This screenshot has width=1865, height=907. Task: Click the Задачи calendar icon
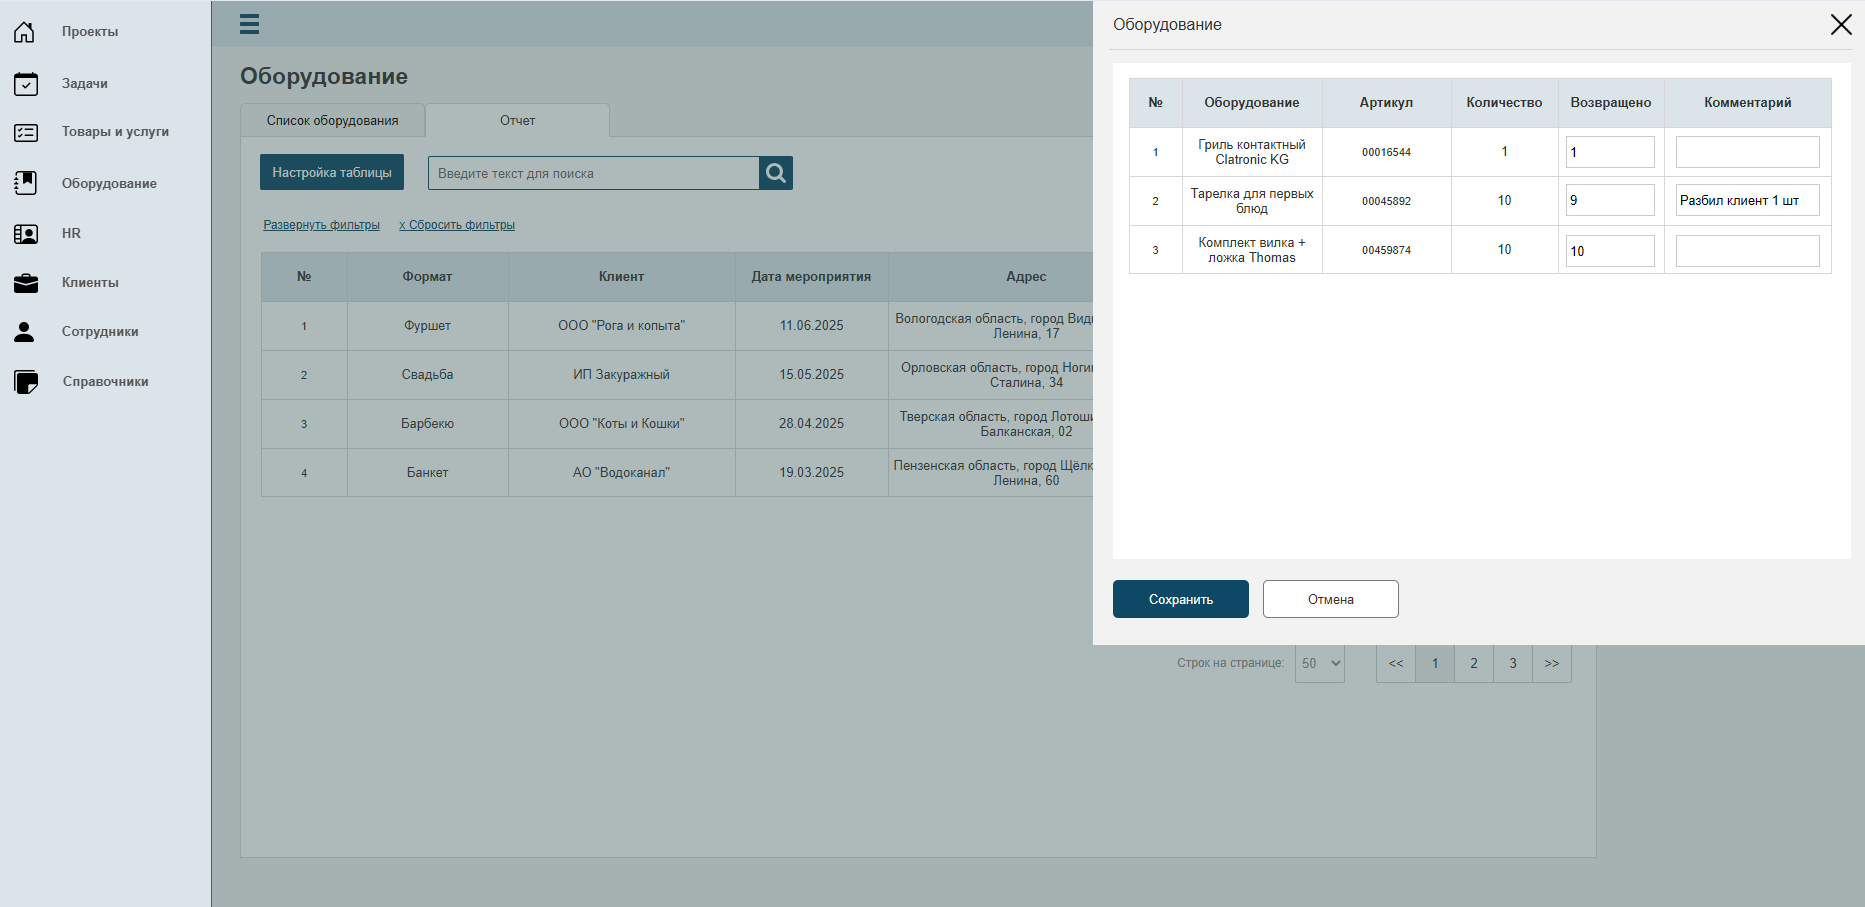pyautogui.click(x=26, y=84)
